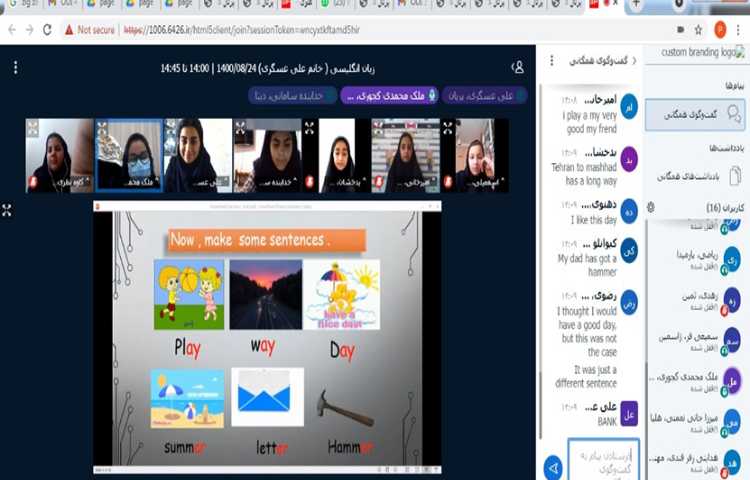The width and height of the screenshot is (750, 480).
Task: Open the shared notes item
Action: coord(695,176)
